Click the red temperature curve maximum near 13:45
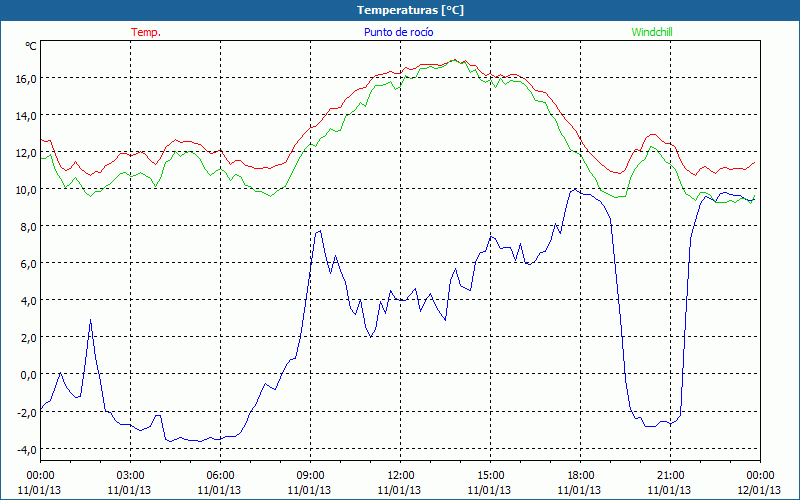This screenshot has width=800, height=500. 454,60
